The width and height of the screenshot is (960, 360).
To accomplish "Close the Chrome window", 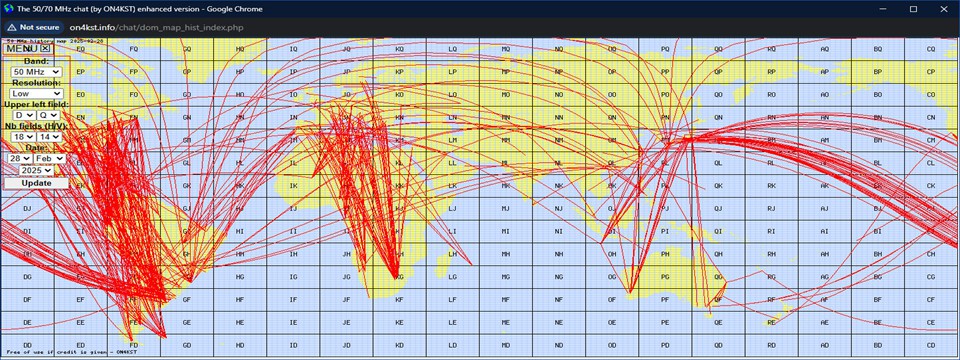I will (x=943, y=9).
